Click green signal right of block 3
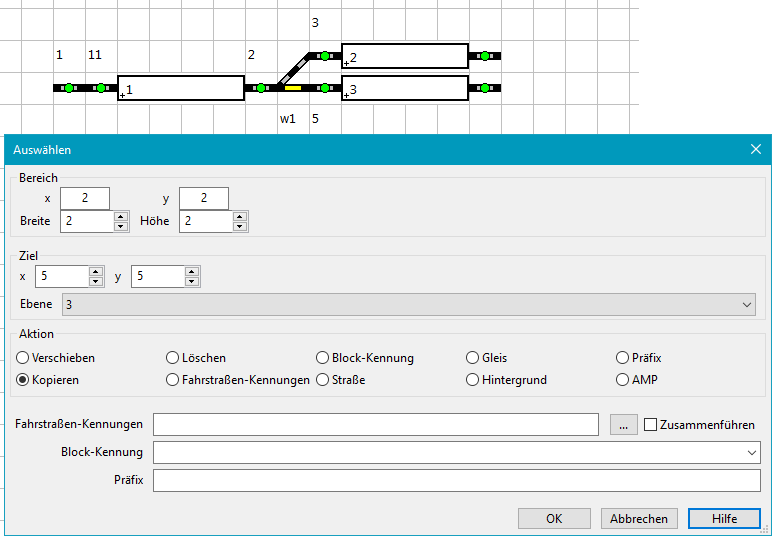 tap(485, 88)
